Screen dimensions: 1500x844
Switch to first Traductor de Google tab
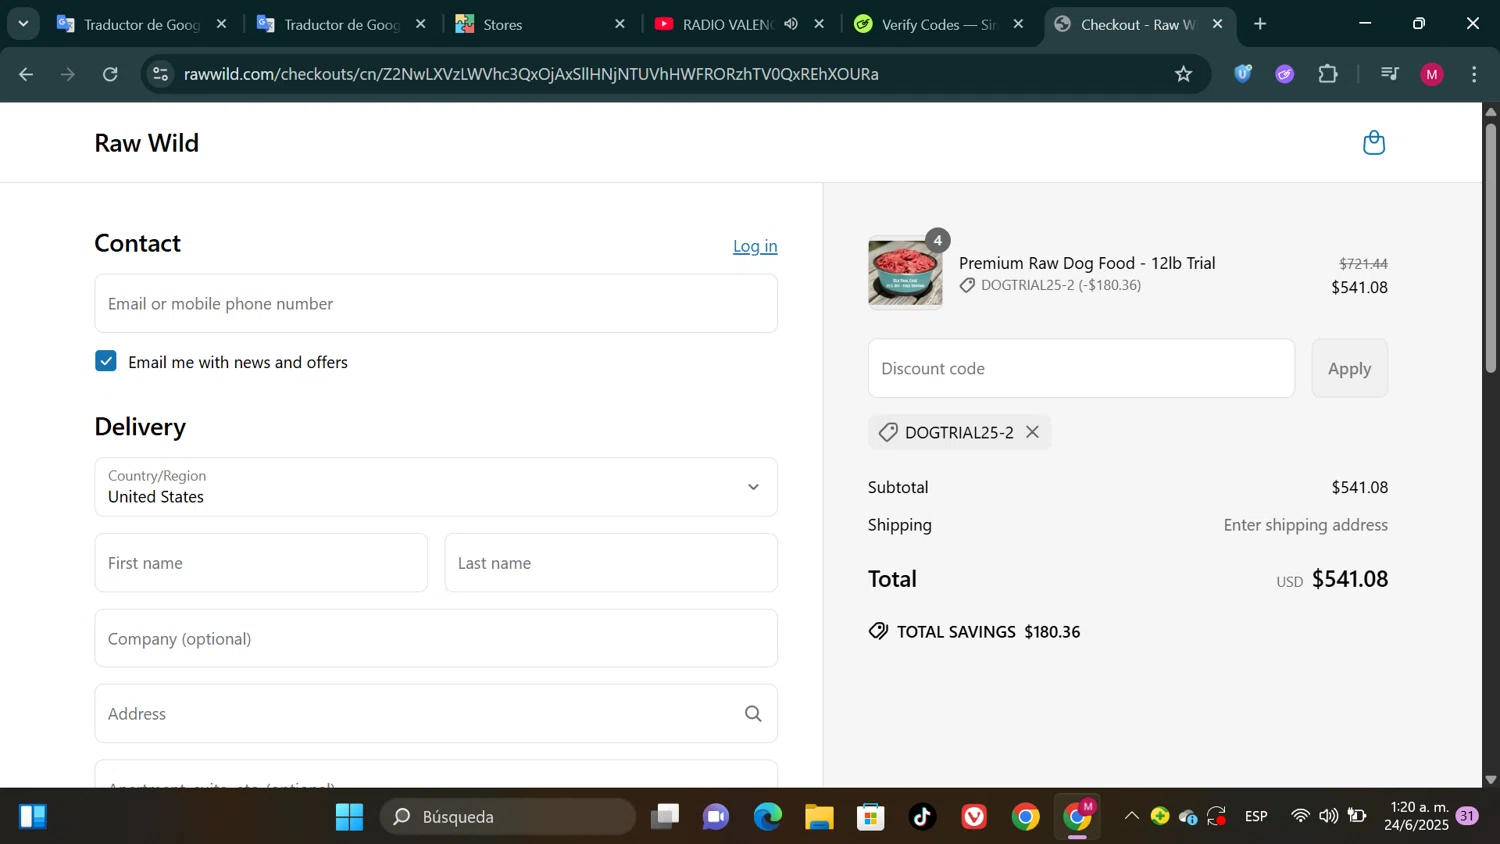point(139,24)
